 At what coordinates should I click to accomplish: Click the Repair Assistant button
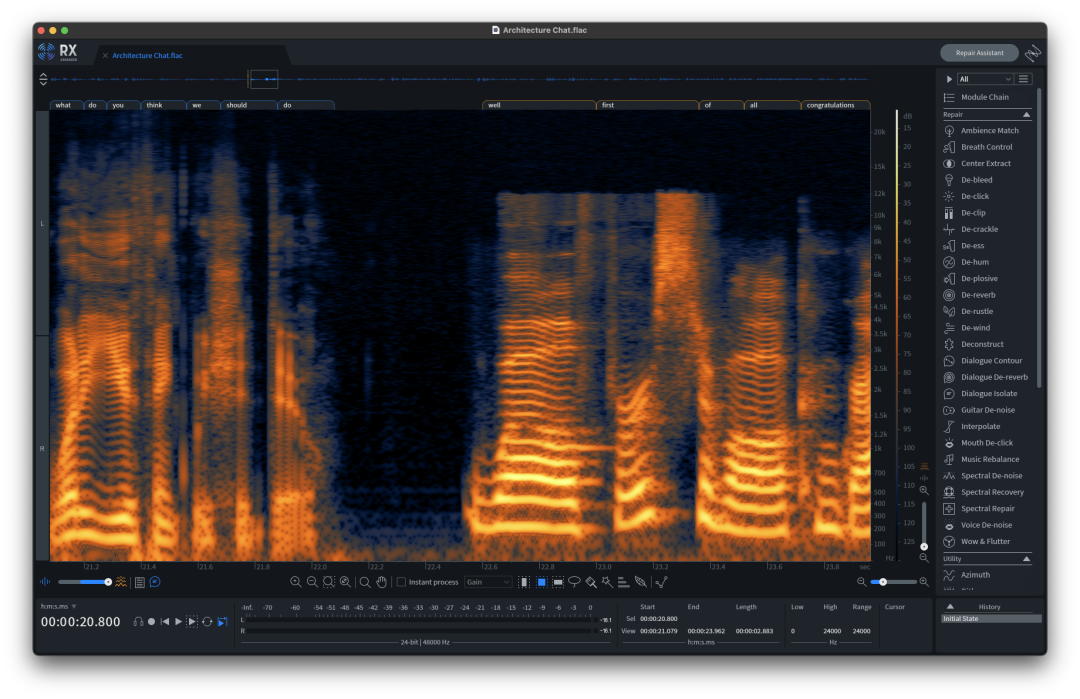tap(978, 53)
